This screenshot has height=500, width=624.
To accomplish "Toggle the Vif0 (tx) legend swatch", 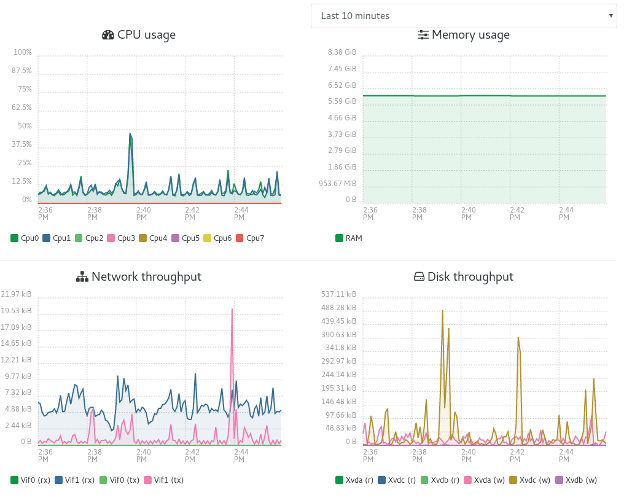I will [x=103, y=480].
